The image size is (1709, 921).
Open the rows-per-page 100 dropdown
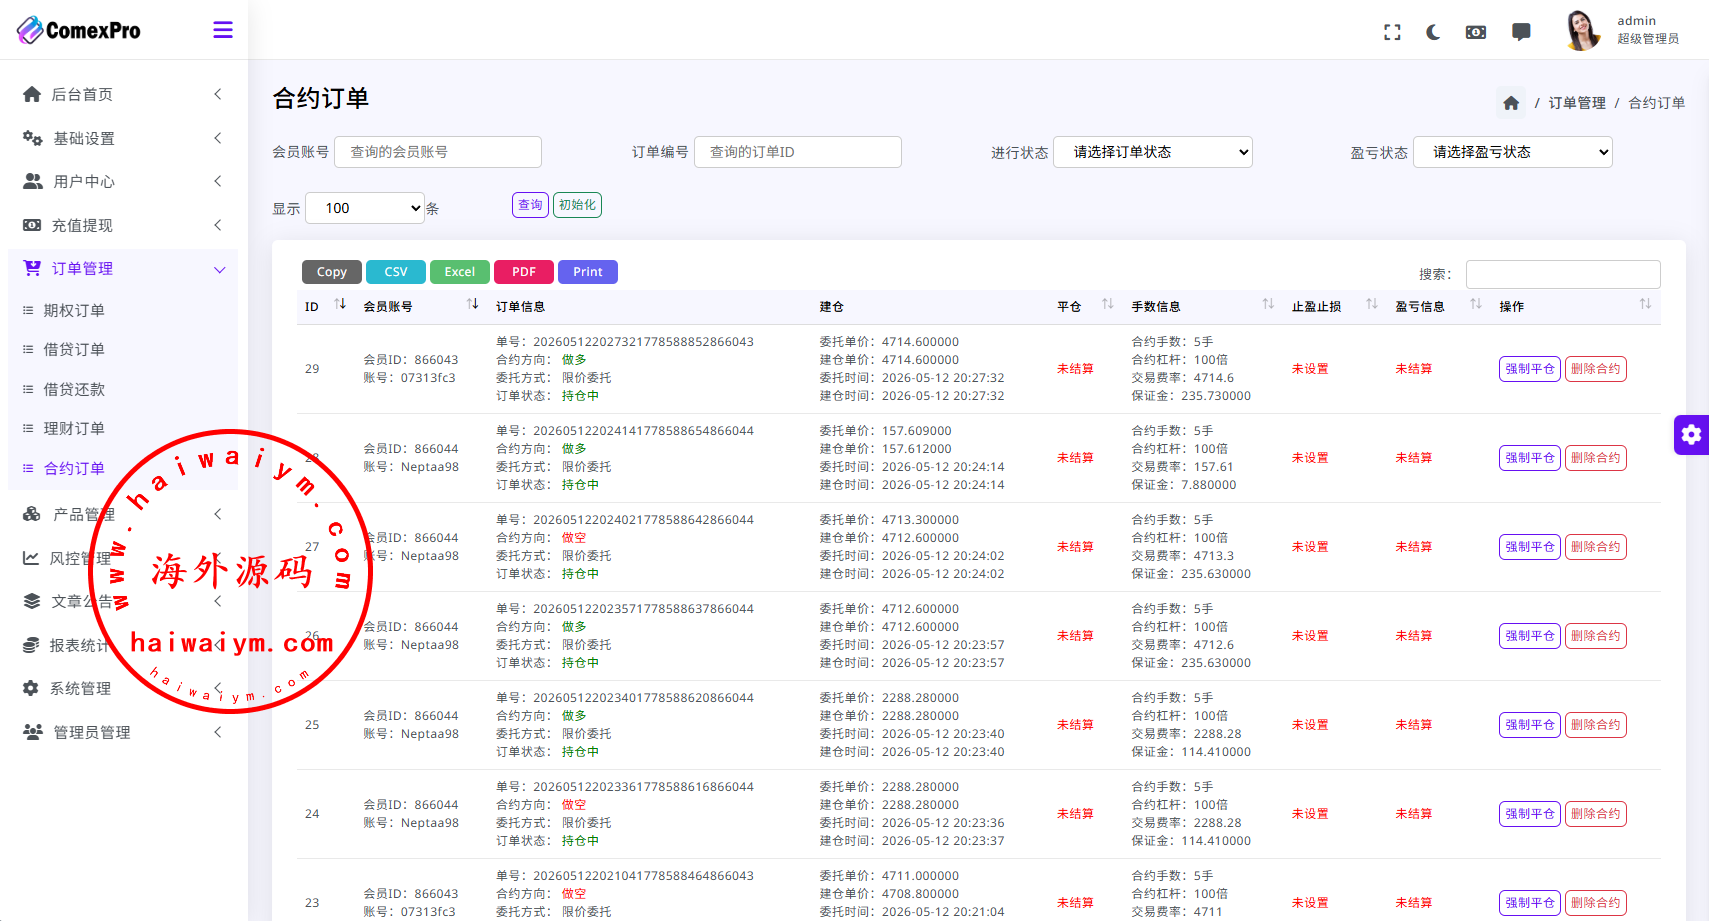click(365, 208)
